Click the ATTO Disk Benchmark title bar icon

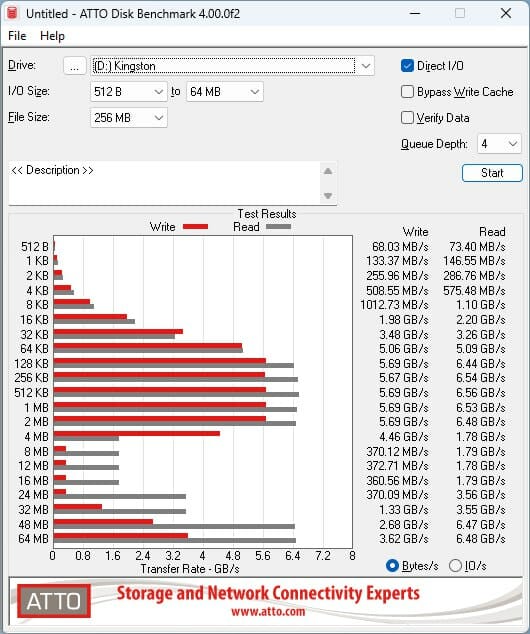[x=12, y=13]
